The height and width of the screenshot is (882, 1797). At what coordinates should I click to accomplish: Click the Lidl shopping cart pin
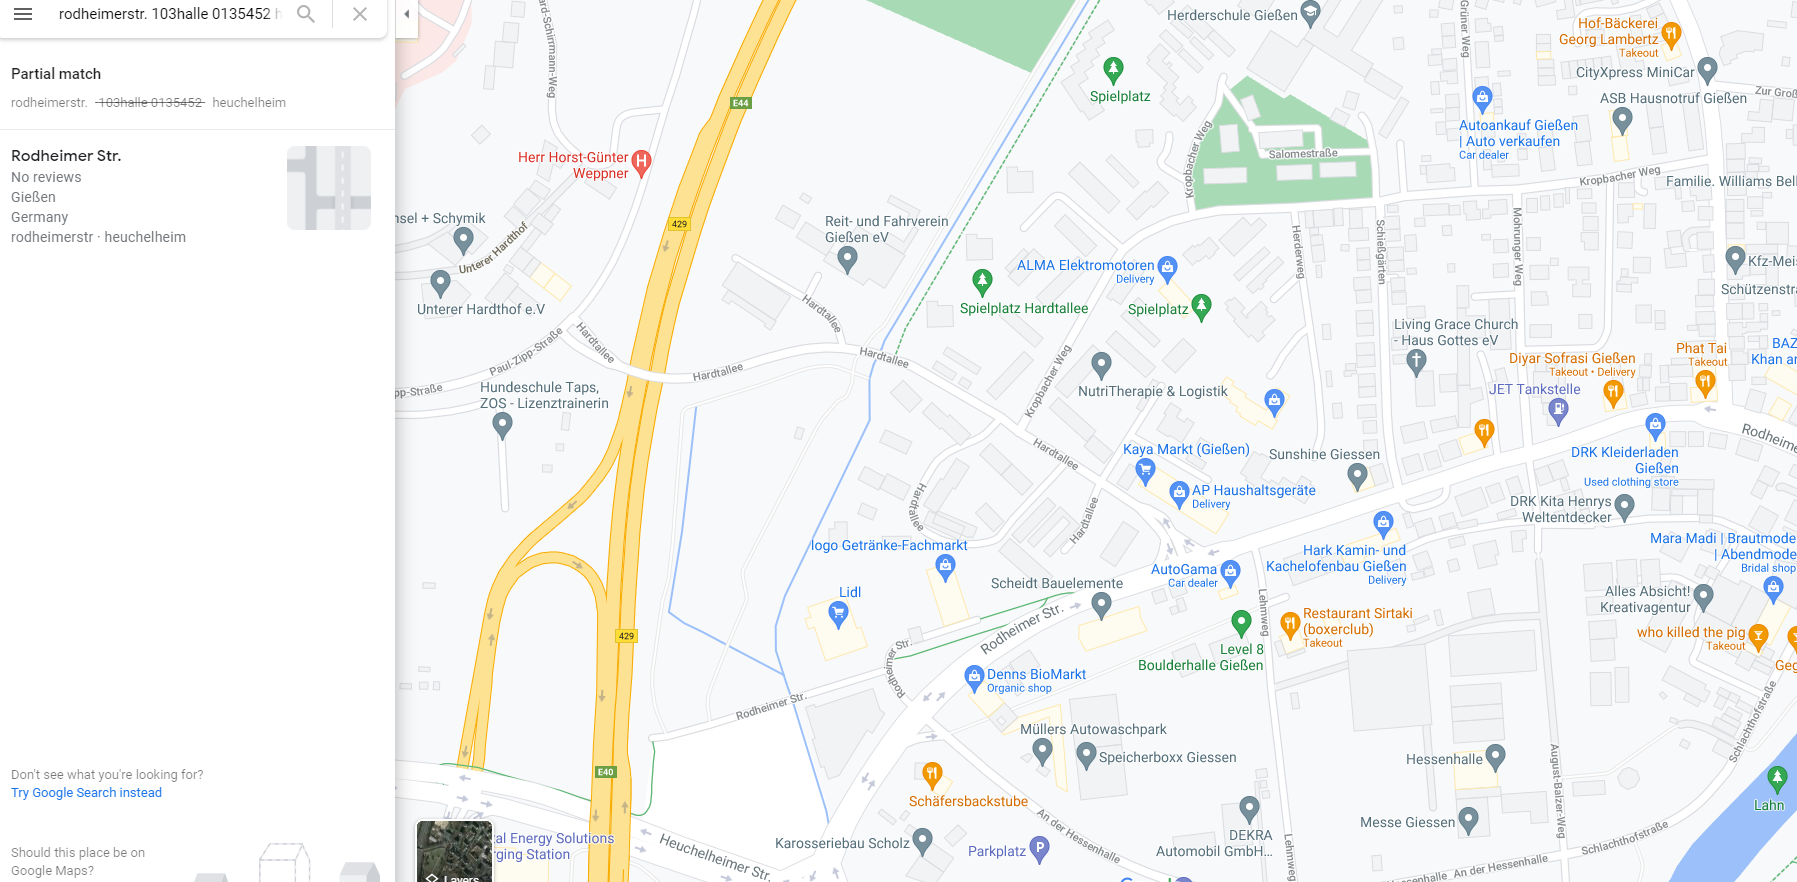tap(839, 614)
